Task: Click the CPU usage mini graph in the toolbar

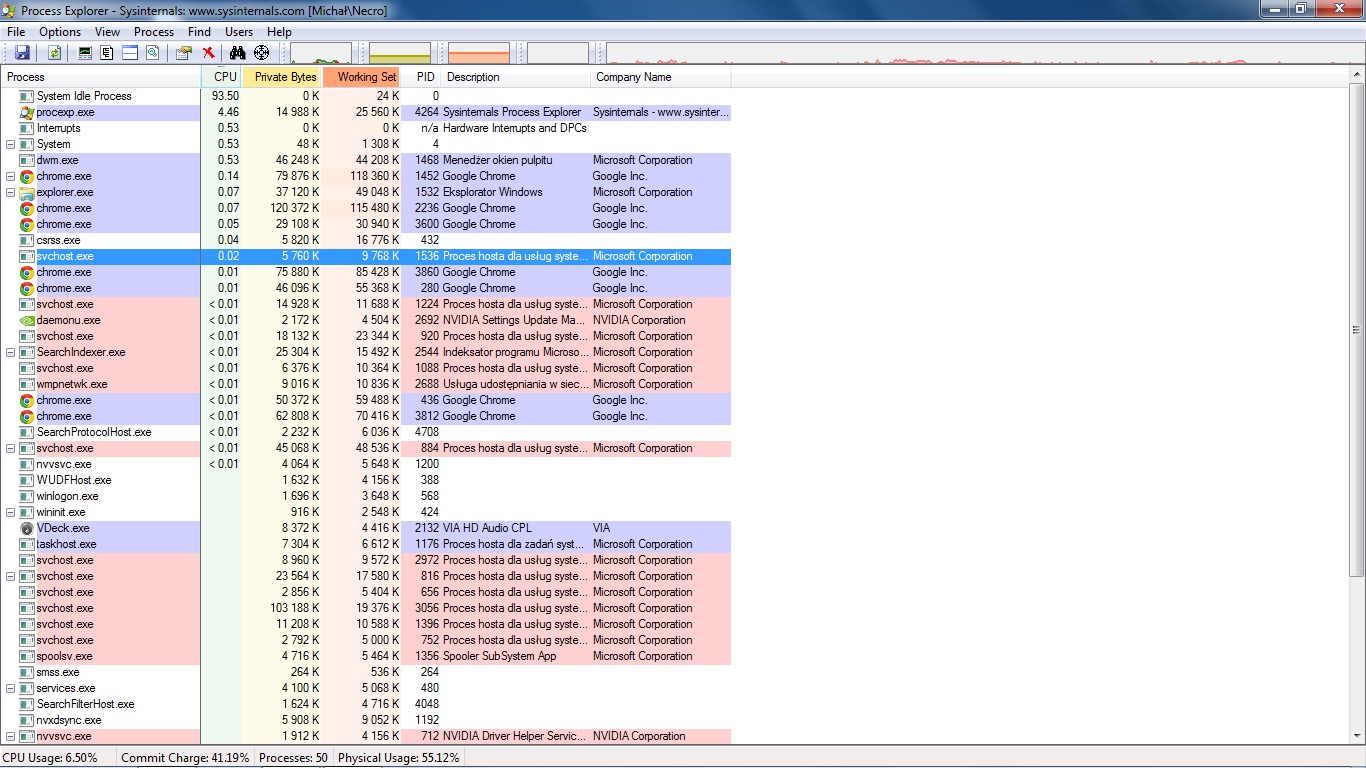Action: tap(320, 53)
